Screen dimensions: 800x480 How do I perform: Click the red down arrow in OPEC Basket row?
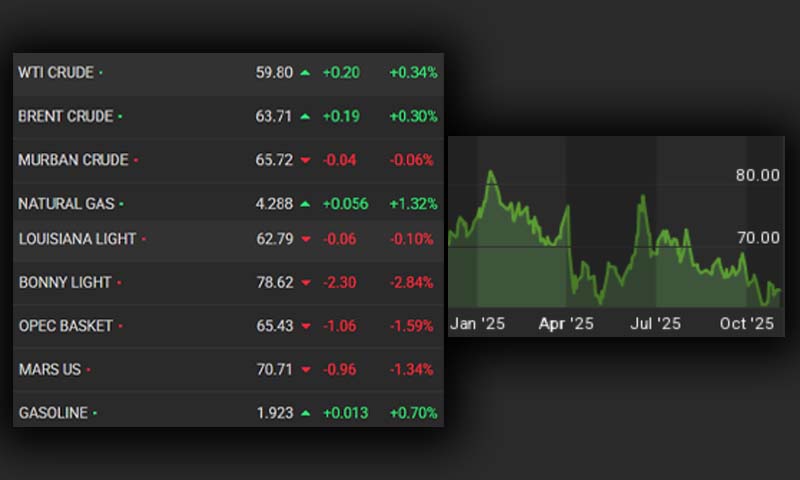click(306, 326)
